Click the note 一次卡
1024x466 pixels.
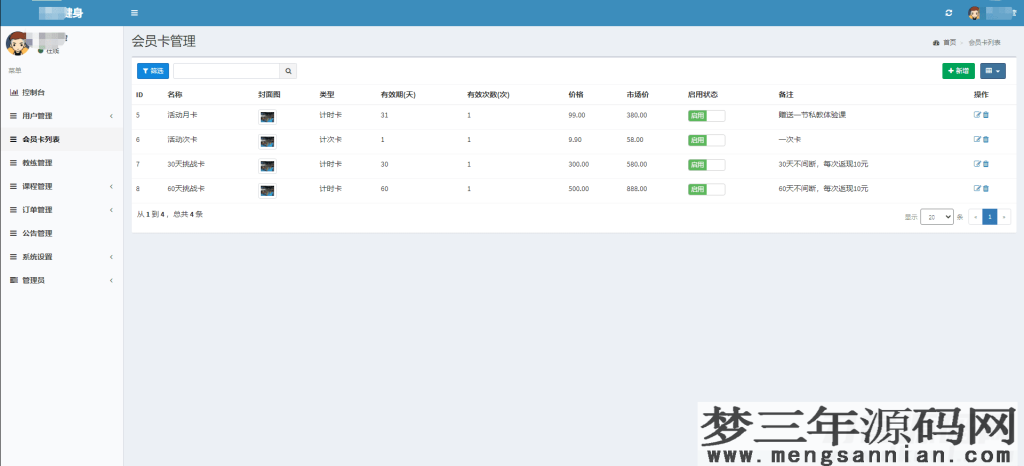pyautogui.click(x=790, y=140)
